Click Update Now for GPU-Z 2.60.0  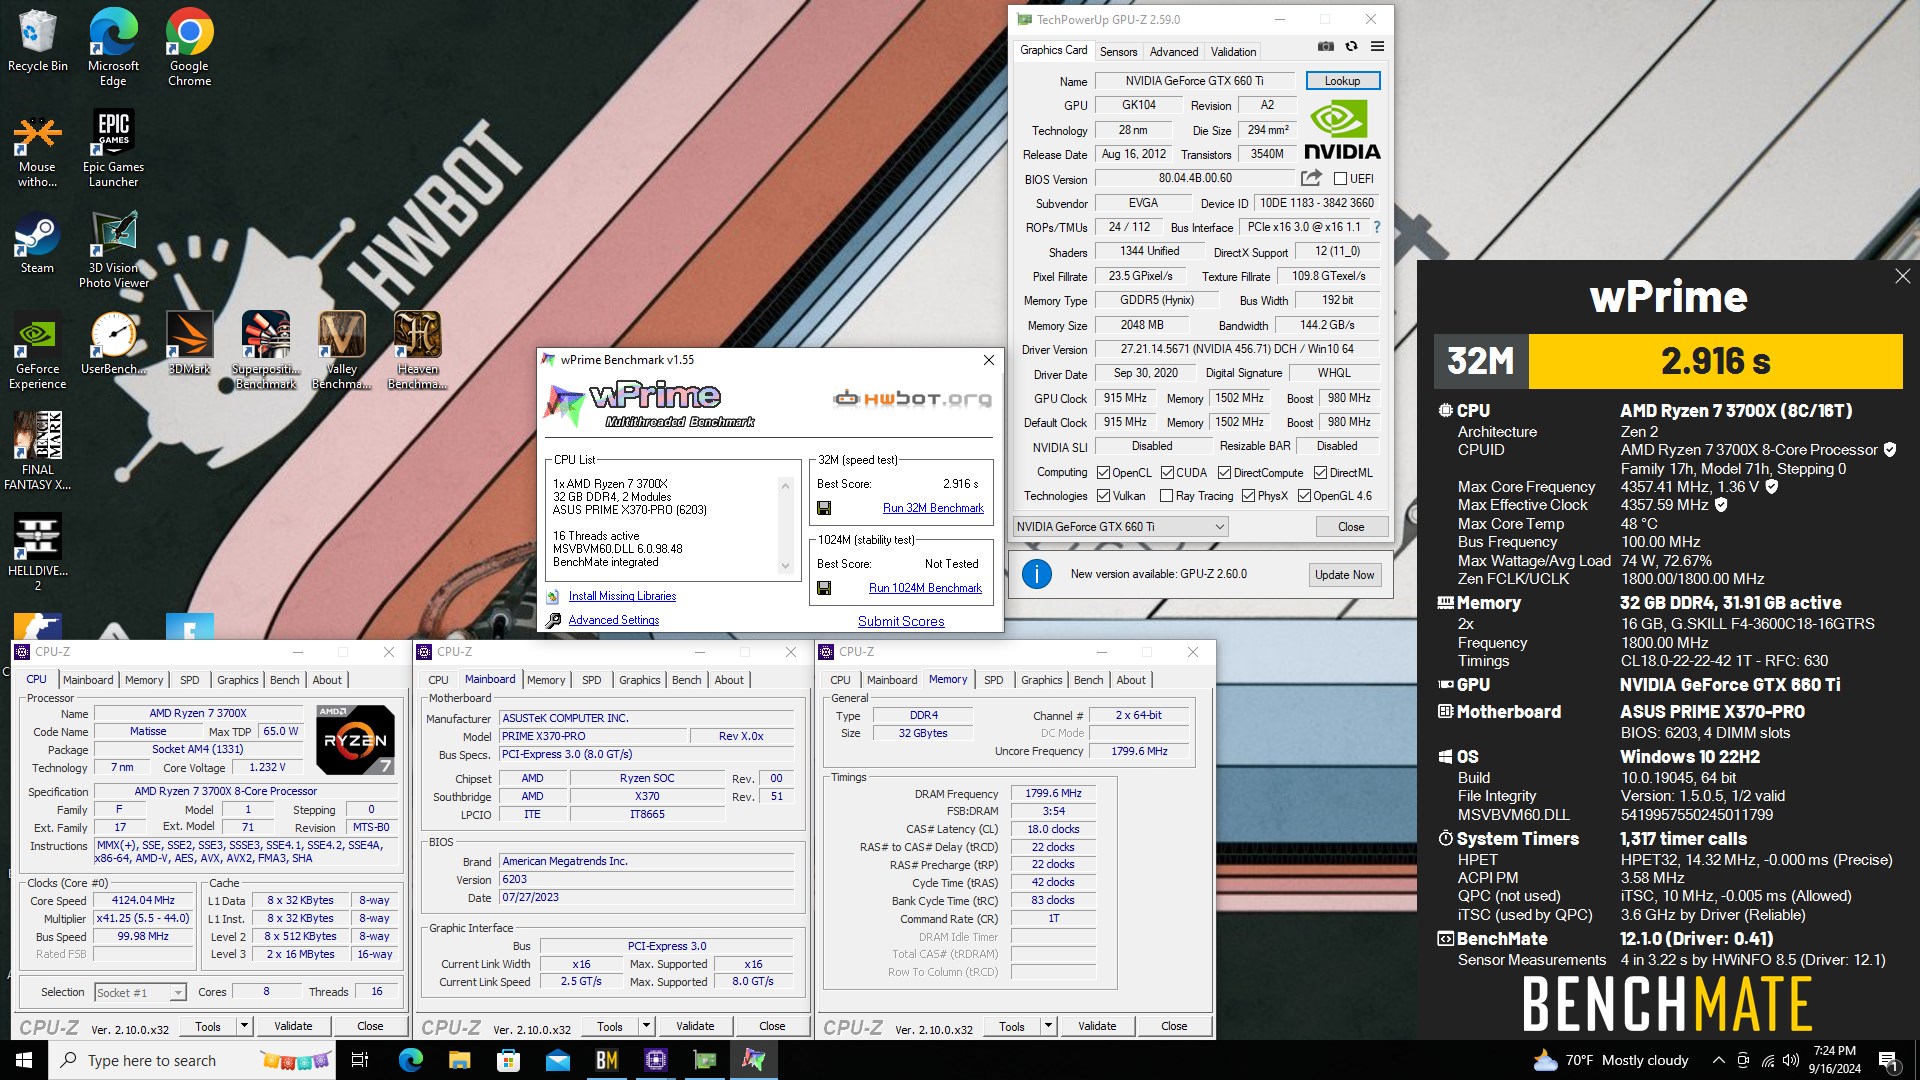click(1344, 575)
